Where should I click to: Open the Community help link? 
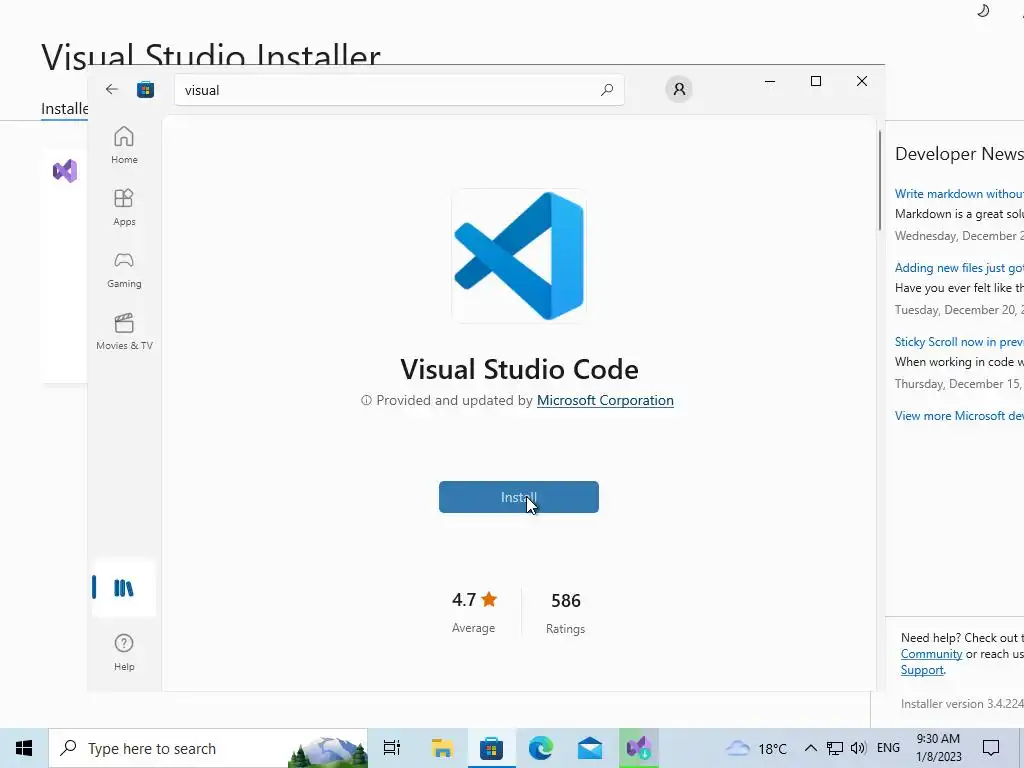coord(931,654)
